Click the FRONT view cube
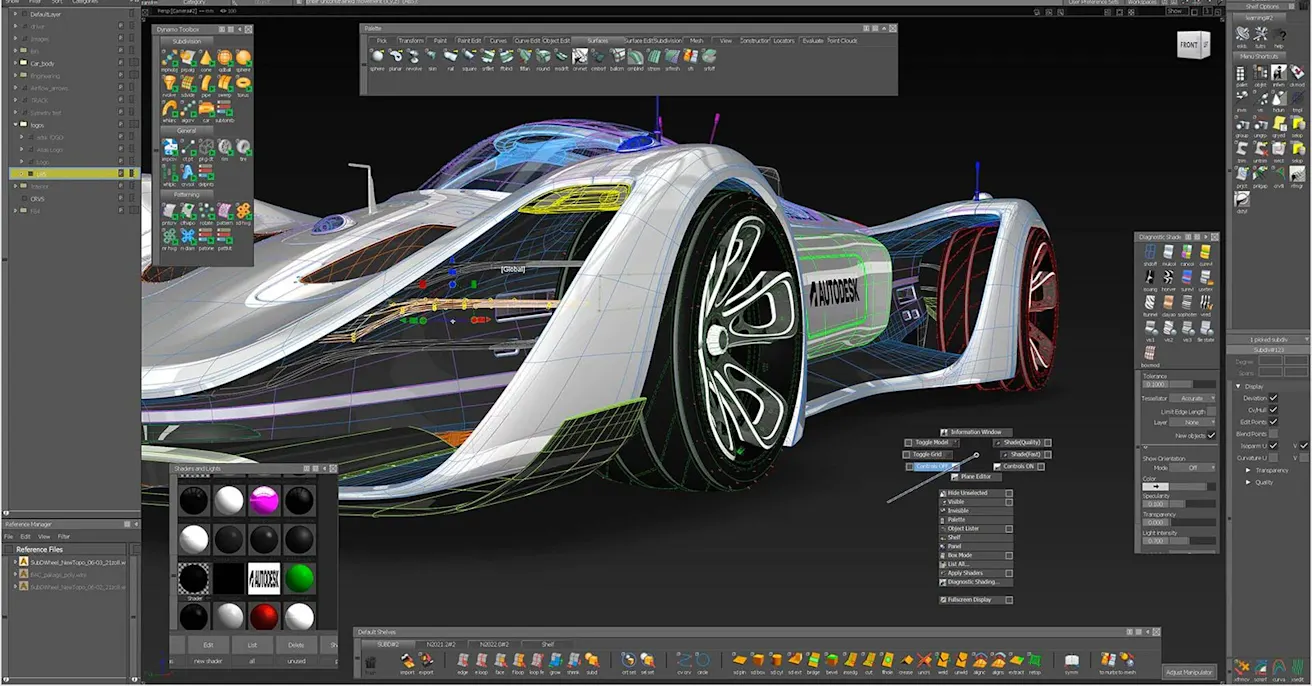 click(1191, 45)
